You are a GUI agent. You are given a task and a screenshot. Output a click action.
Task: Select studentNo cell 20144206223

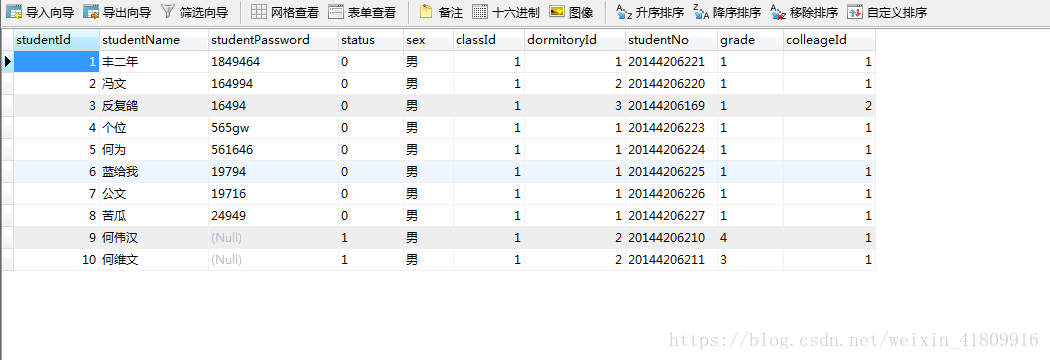pyautogui.click(x=671, y=128)
